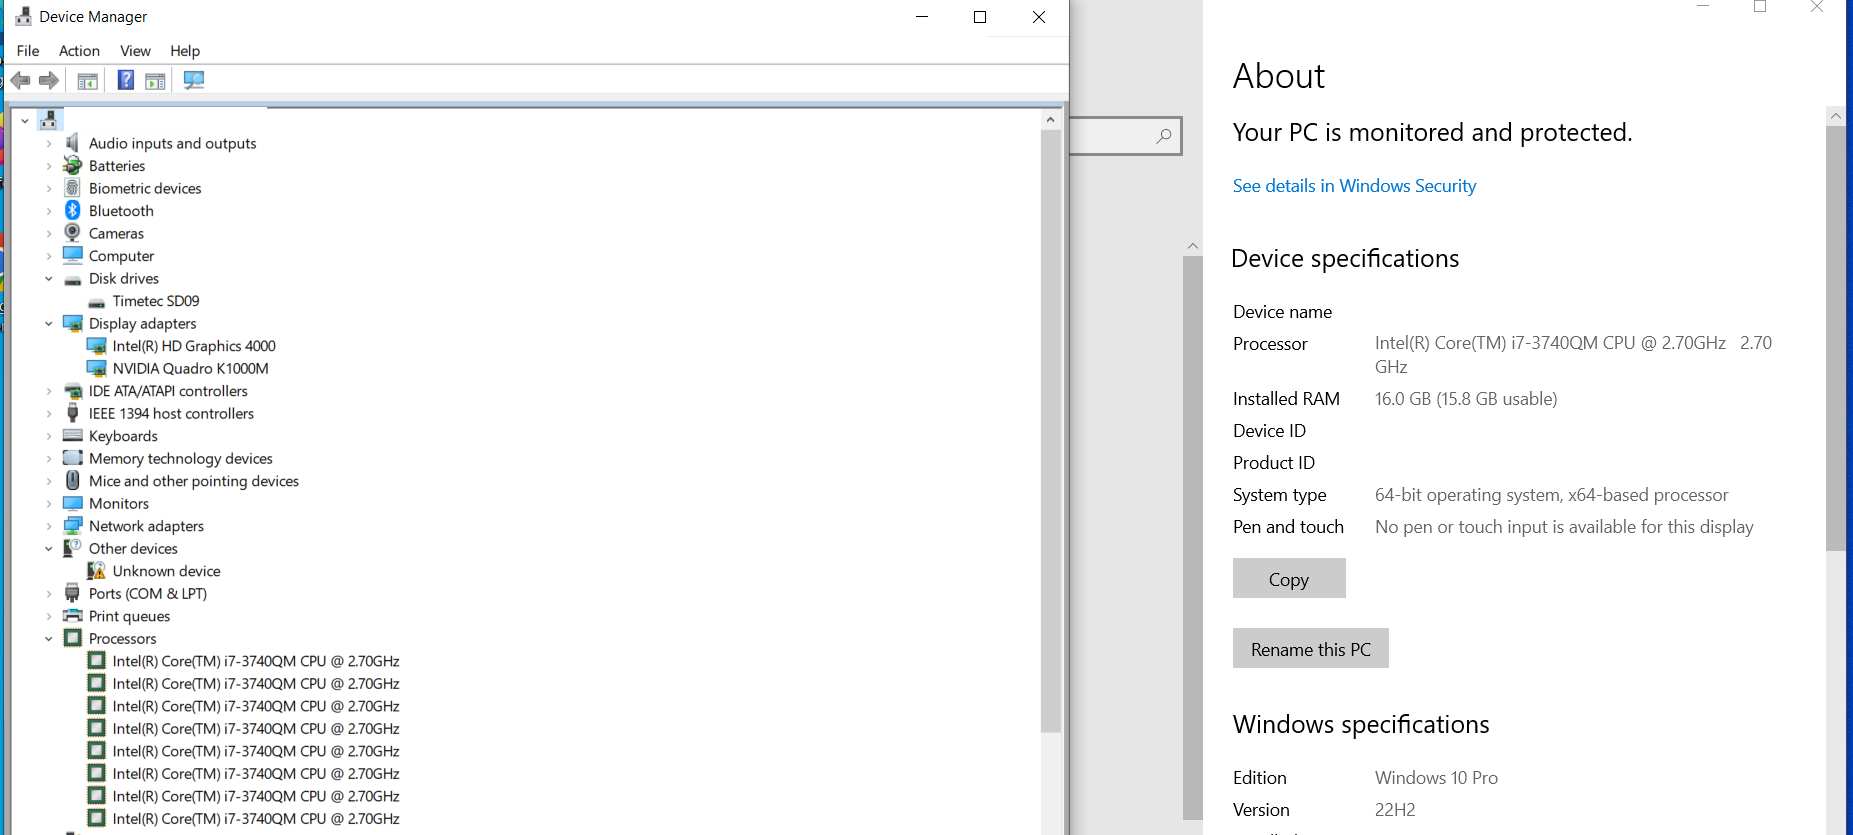Collapse the Other devices node
Viewport: 1853px width, 835px height.
(48, 549)
